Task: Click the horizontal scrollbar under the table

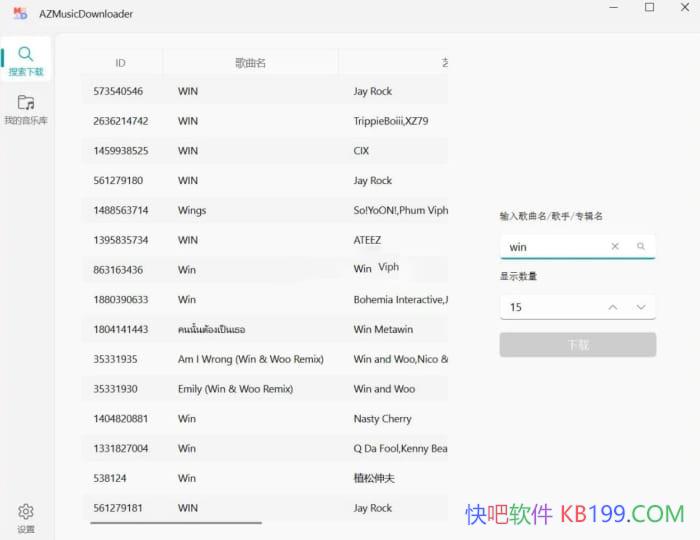Action: tap(176, 523)
